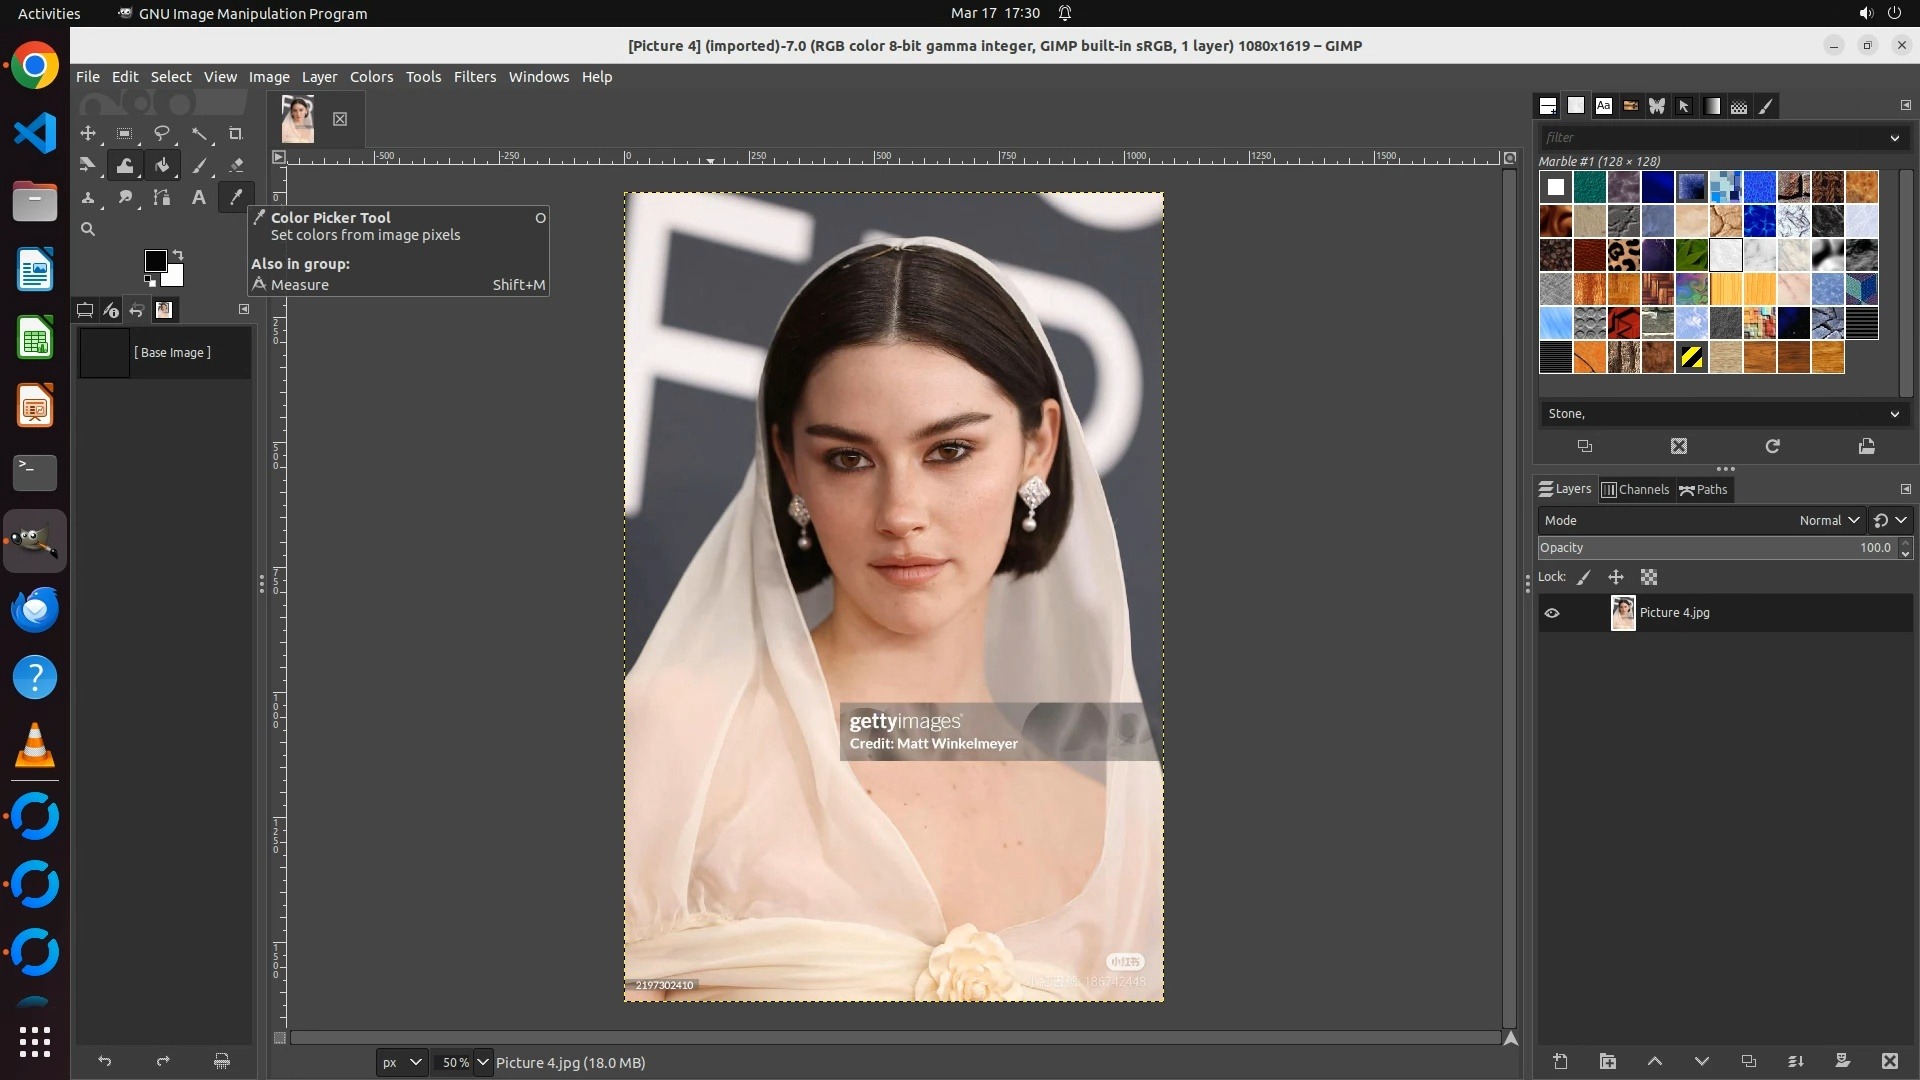The width and height of the screenshot is (1920, 1080).
Task: Expand the Stone tag dropdown
Action: click(x=1894, y=414)
